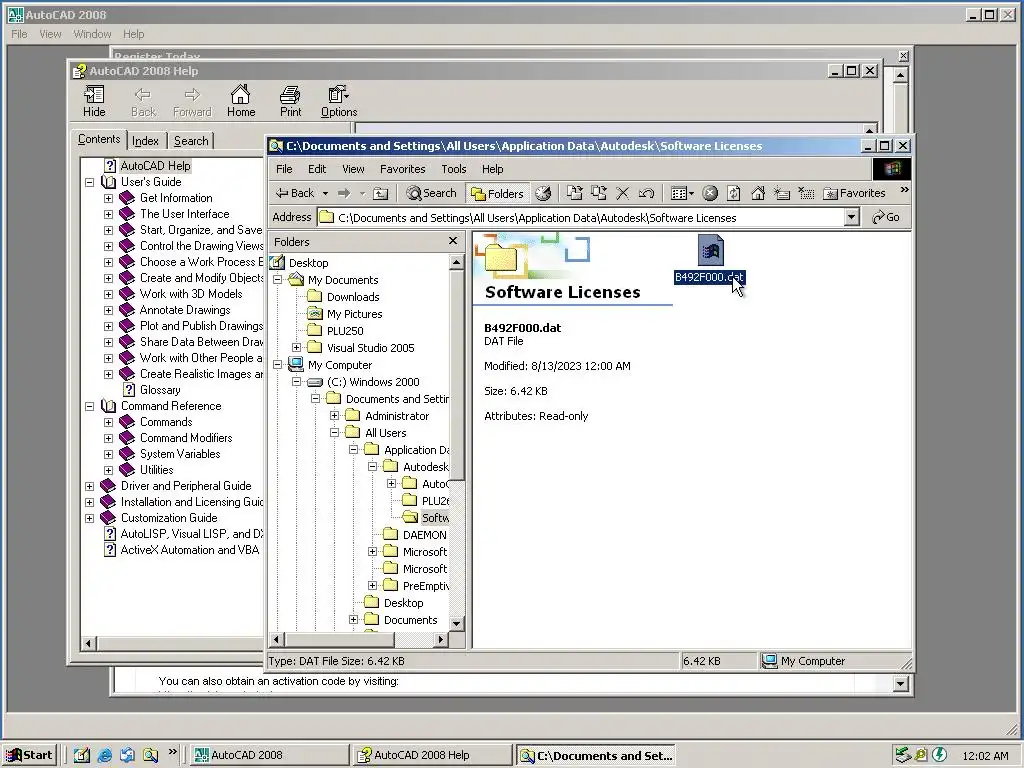Click the Register Today window's down scroll arrow
Image resolution: width=1024 pixels, height=768 pixels.
[901, 684]
